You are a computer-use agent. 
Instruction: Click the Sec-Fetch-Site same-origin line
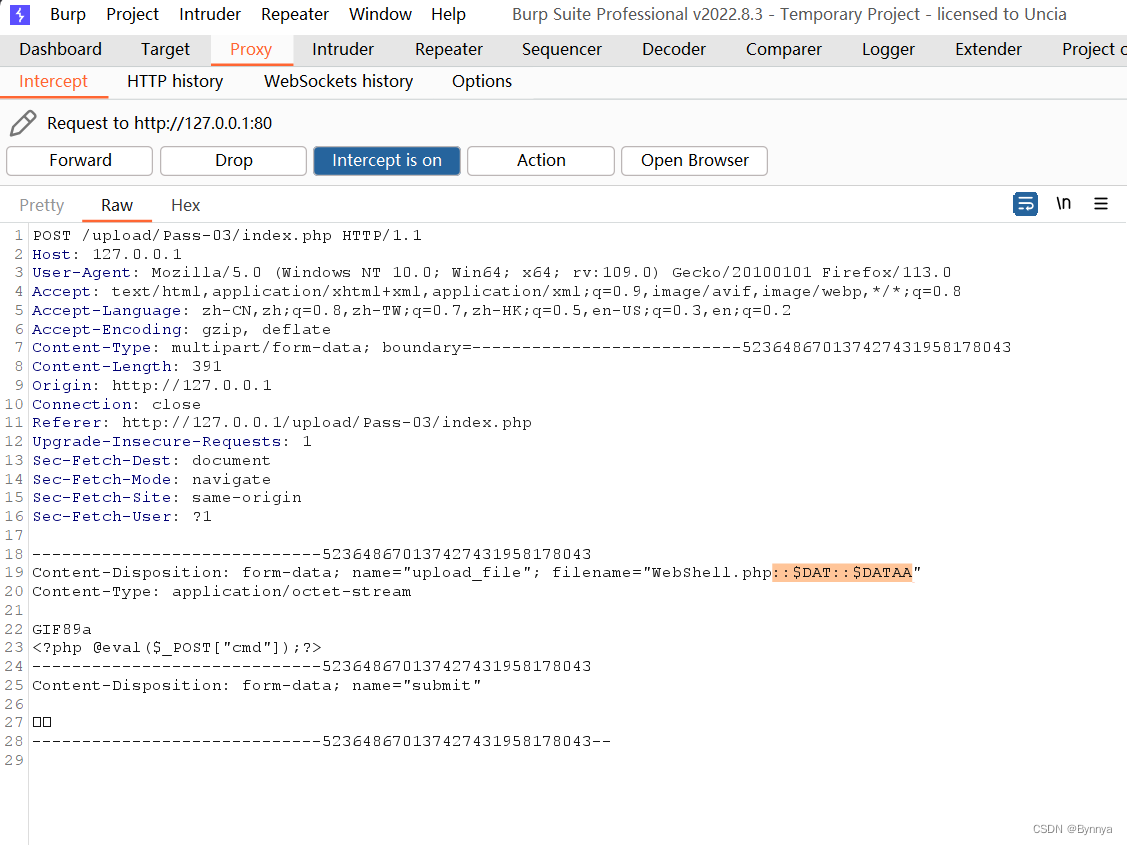coord(167,497)
